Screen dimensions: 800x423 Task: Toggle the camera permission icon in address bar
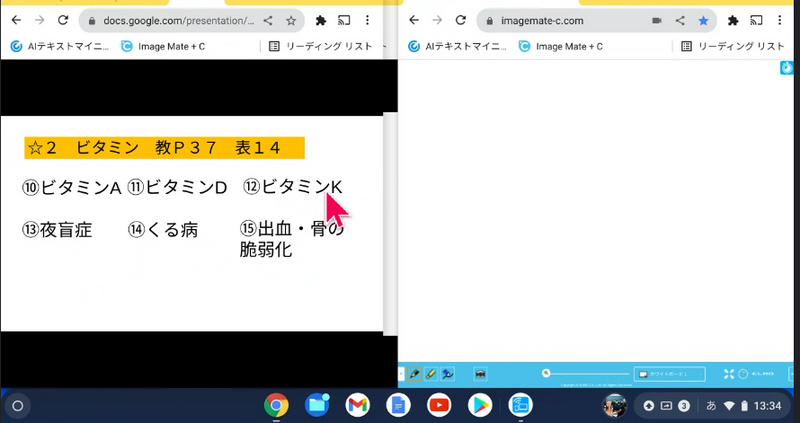[657, 20]
